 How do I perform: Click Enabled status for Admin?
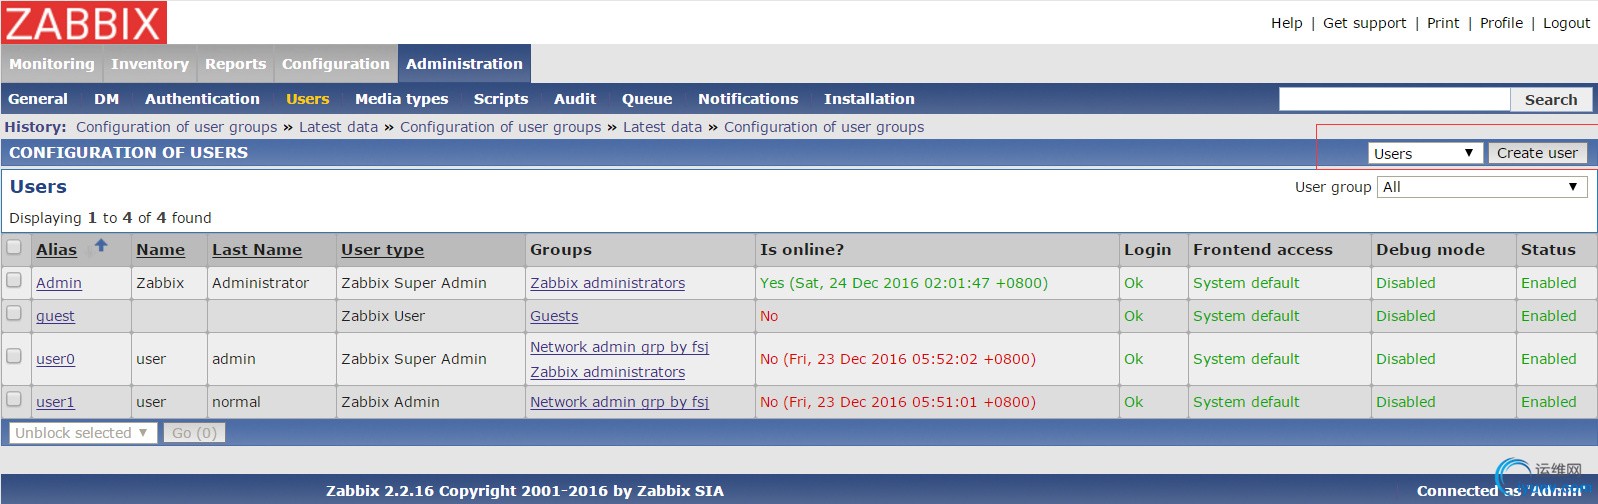[1548, 283]
